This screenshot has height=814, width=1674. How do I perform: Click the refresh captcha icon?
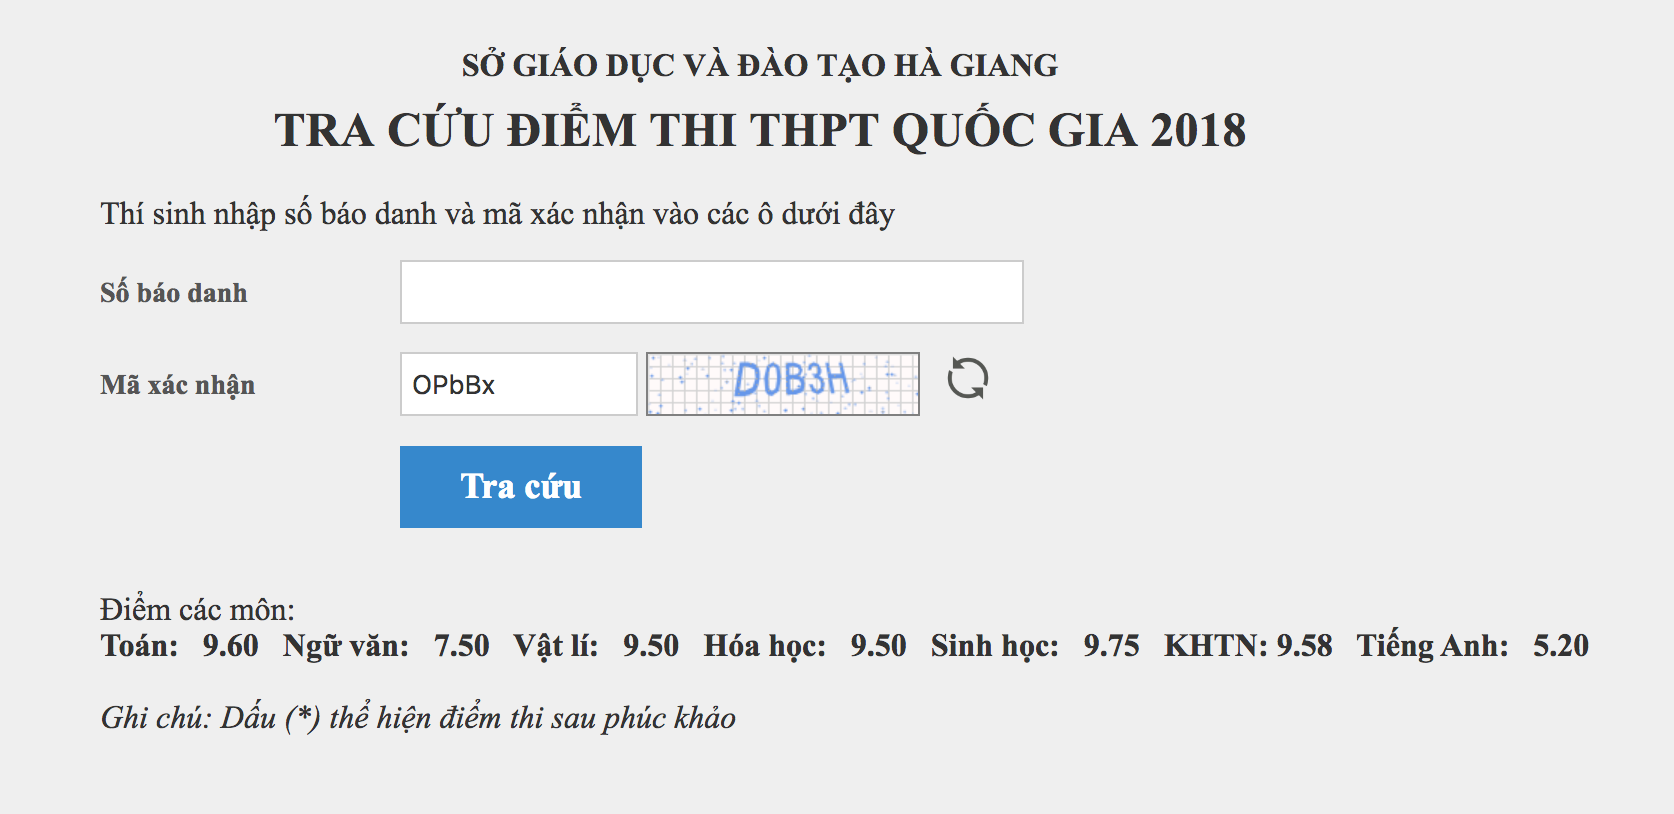tap(968, 379)
